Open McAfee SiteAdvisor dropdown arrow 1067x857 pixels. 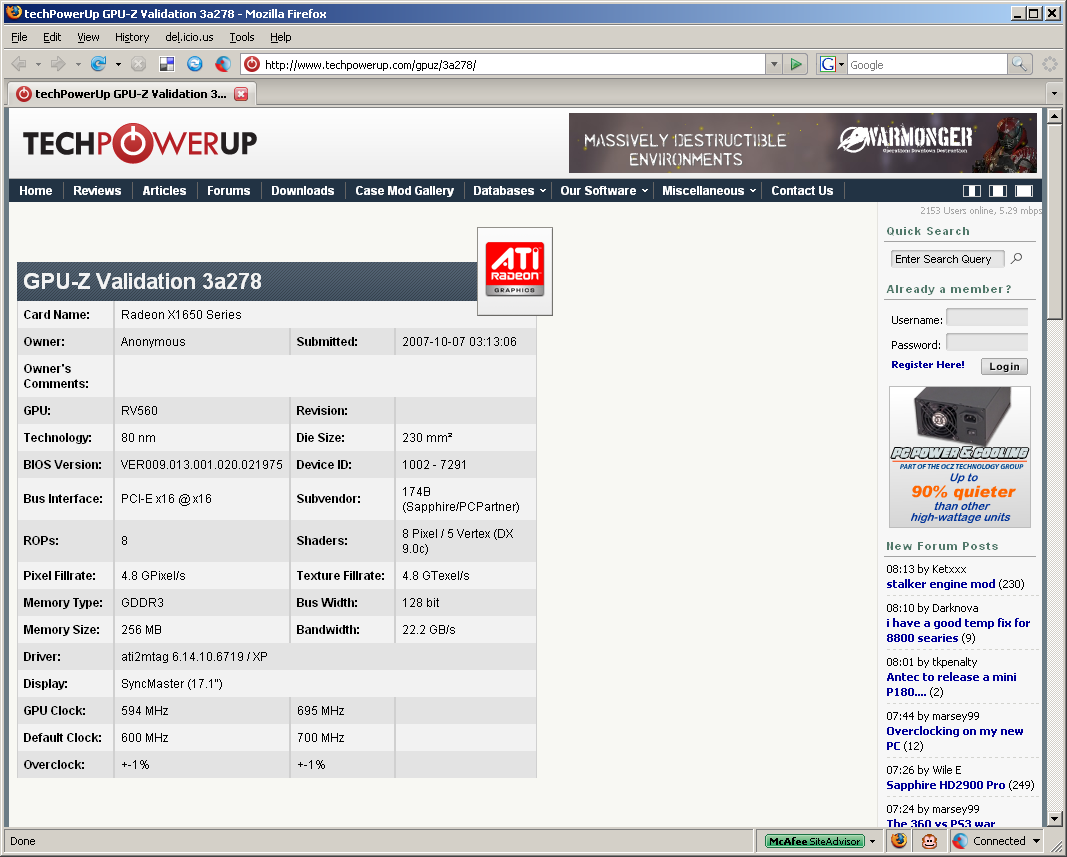(872, 841)
